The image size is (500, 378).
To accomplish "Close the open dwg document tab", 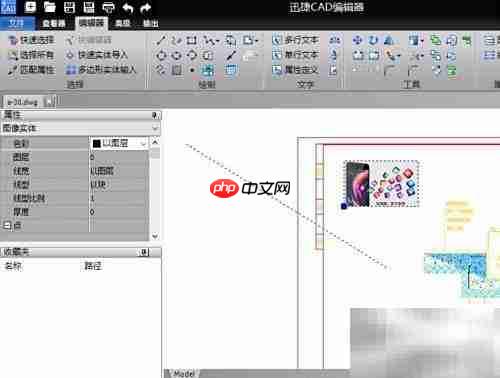I will (50, 102).
